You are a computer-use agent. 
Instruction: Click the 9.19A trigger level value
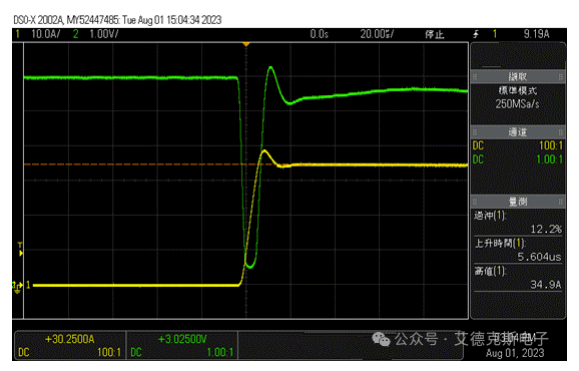coord(536,34)
